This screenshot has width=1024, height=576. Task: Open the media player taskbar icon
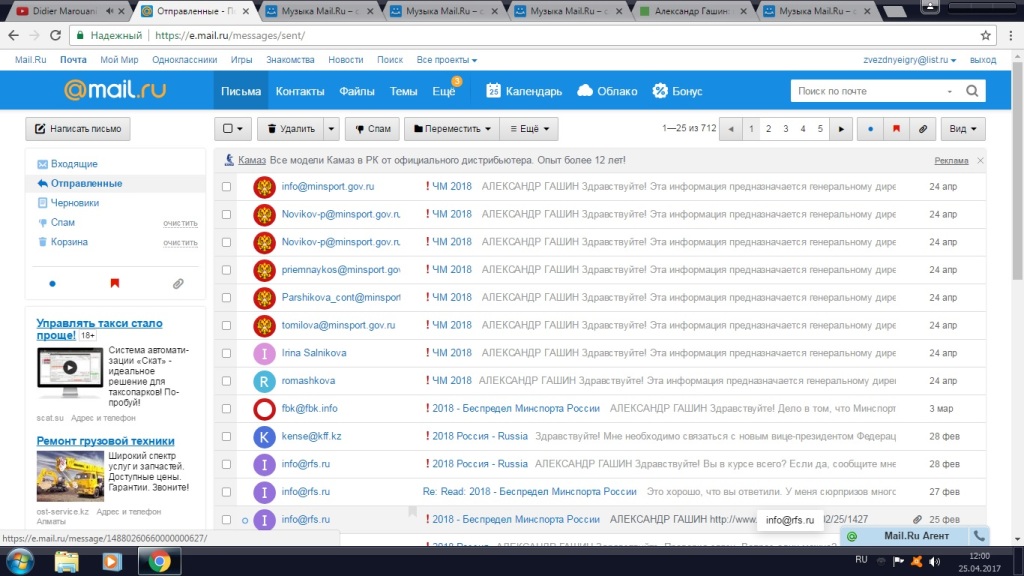click(112, 562)
